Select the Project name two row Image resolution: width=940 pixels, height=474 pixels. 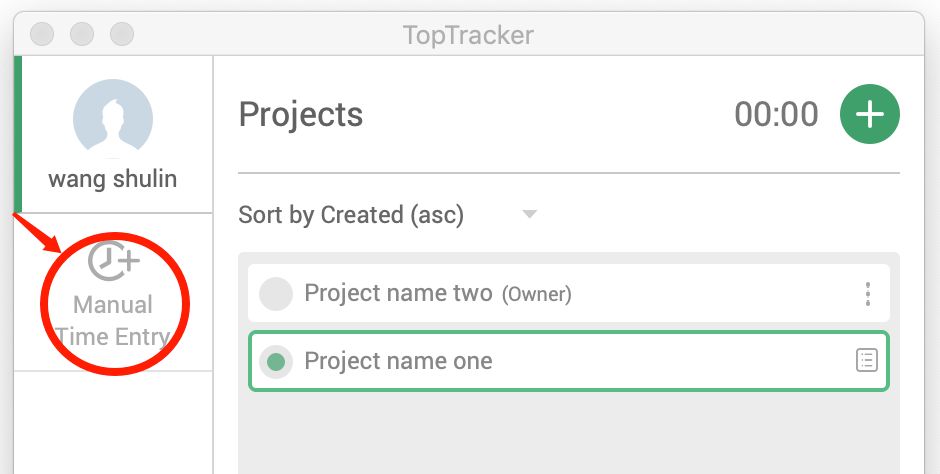pyautogui.click(x=568, y=294)
